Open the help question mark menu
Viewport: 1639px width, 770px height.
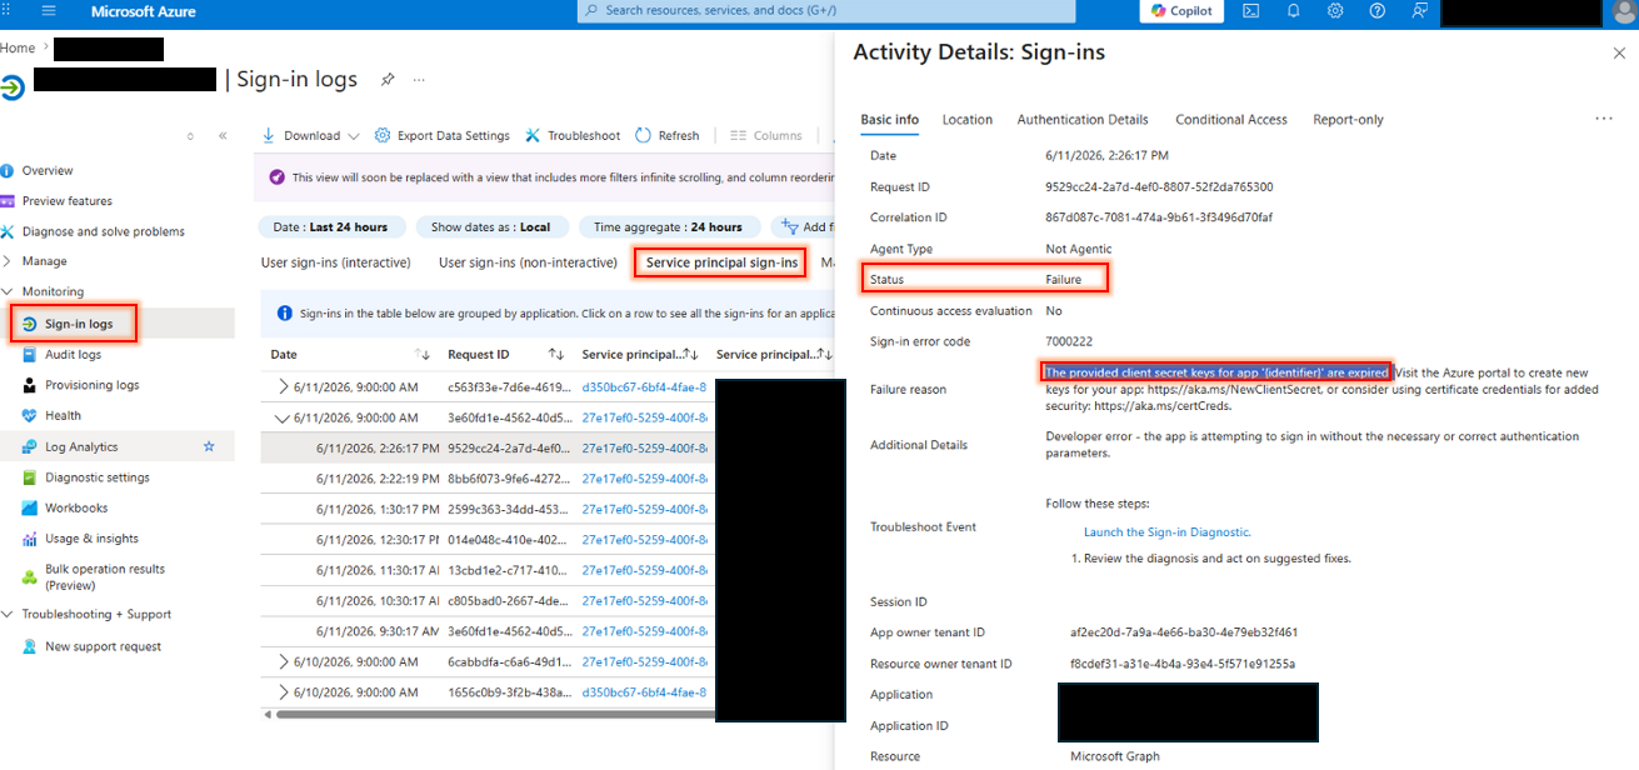(1377, 11)
